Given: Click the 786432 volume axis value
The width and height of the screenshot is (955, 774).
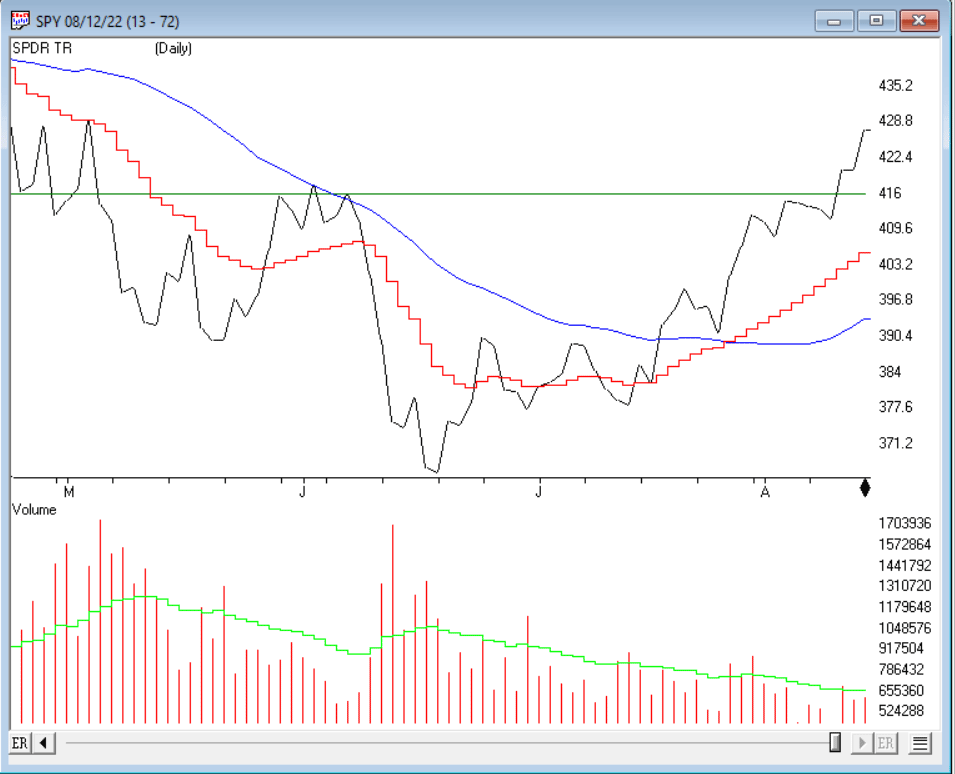Looking at the screenshot, I should (x=901, y=670).
